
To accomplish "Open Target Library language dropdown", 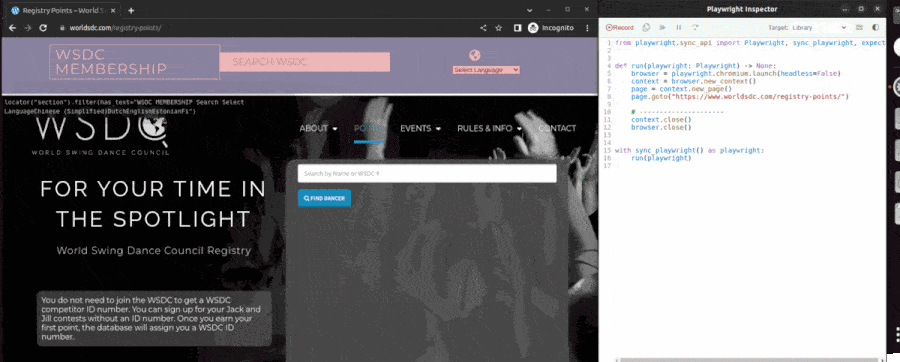I will click(x=818, y=28).
